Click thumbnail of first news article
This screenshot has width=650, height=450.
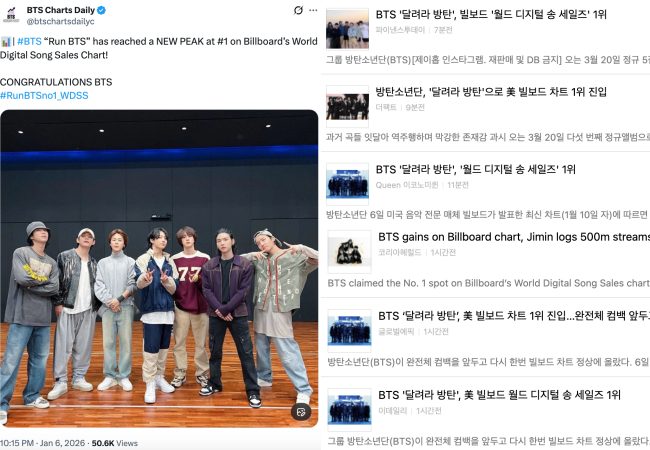pos(347,29)
